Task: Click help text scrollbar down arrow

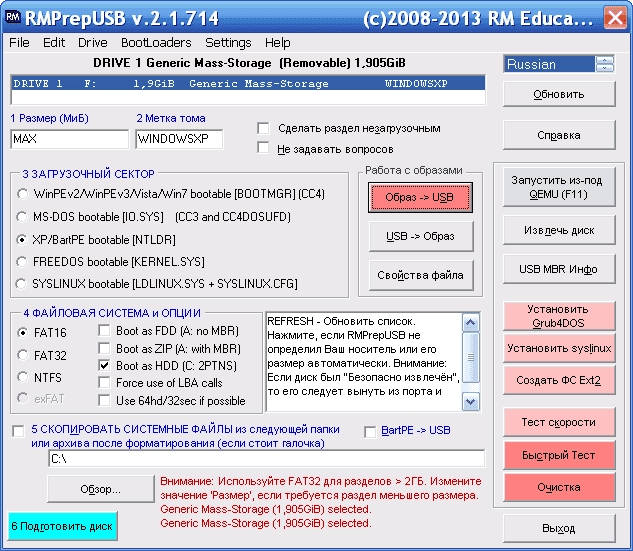Action: pos(470,402)
